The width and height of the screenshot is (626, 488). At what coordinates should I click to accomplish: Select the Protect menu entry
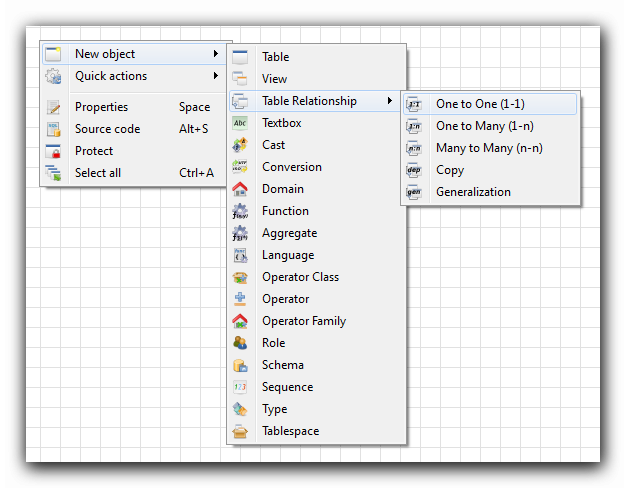(x=134, y=151)
